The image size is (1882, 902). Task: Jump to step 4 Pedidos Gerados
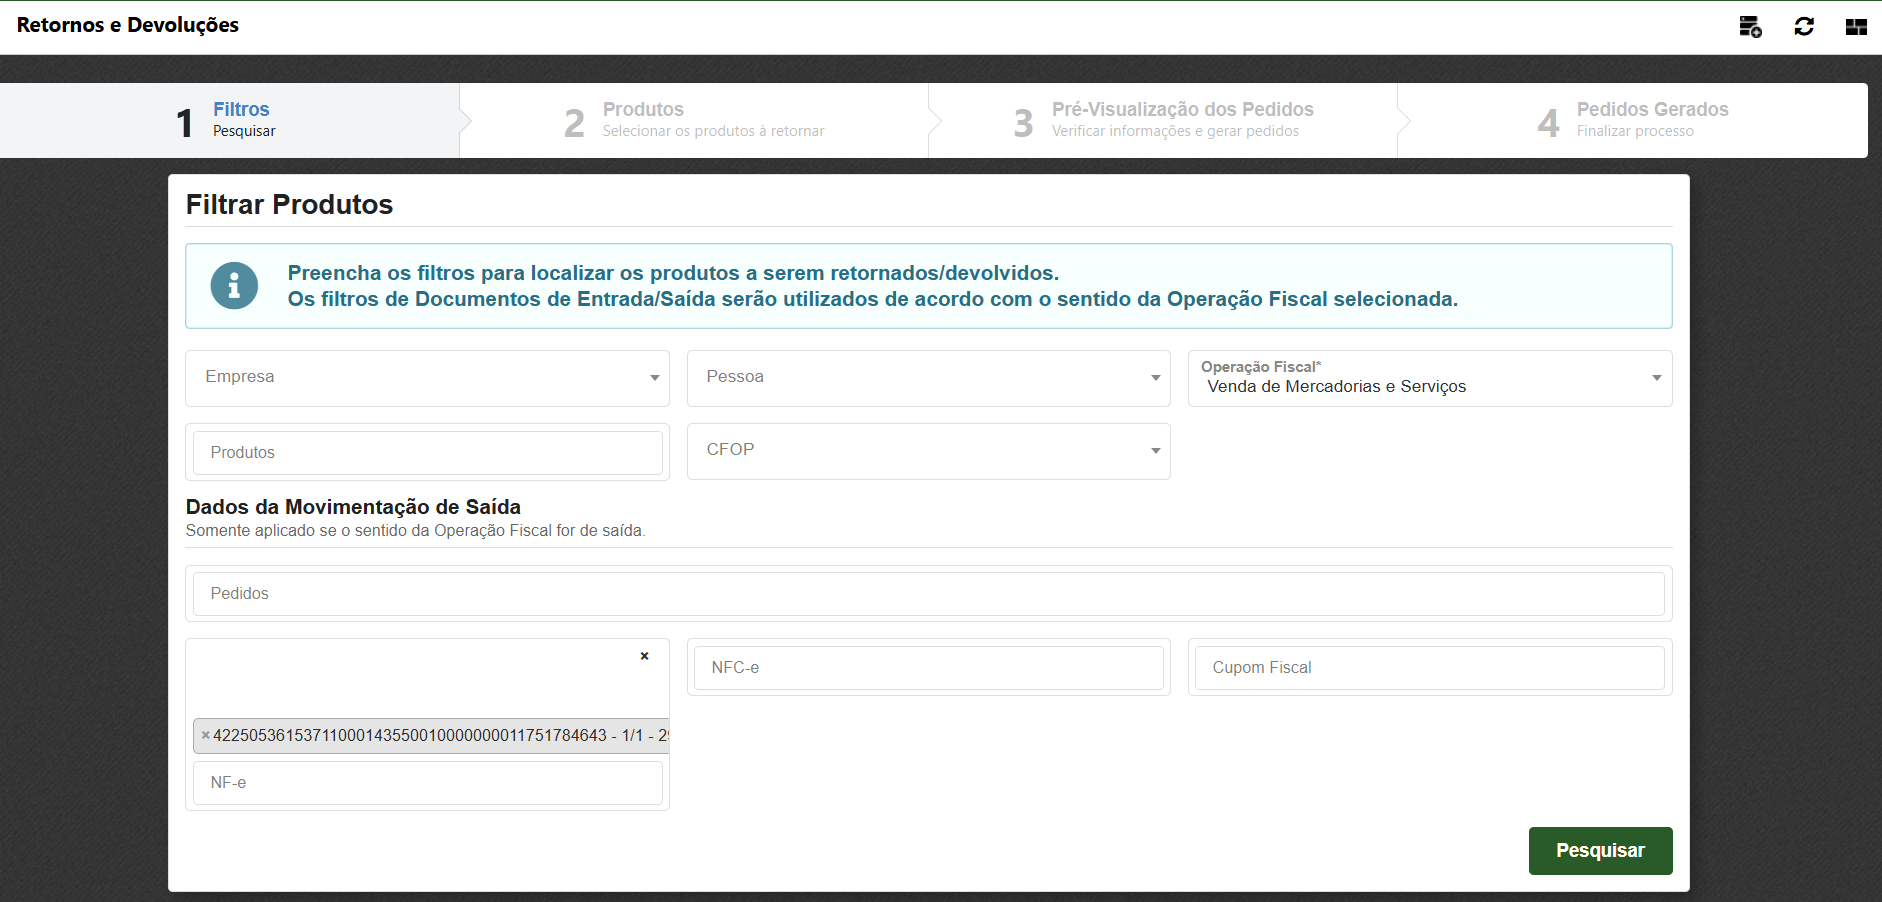[1632, 120]
